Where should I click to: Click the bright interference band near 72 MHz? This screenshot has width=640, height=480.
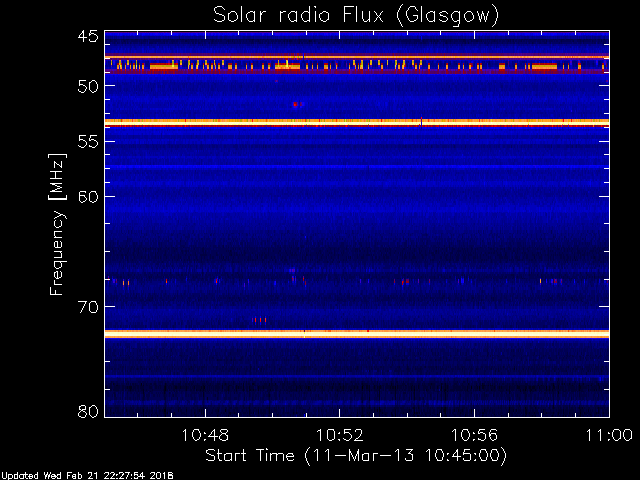(357, 334)
